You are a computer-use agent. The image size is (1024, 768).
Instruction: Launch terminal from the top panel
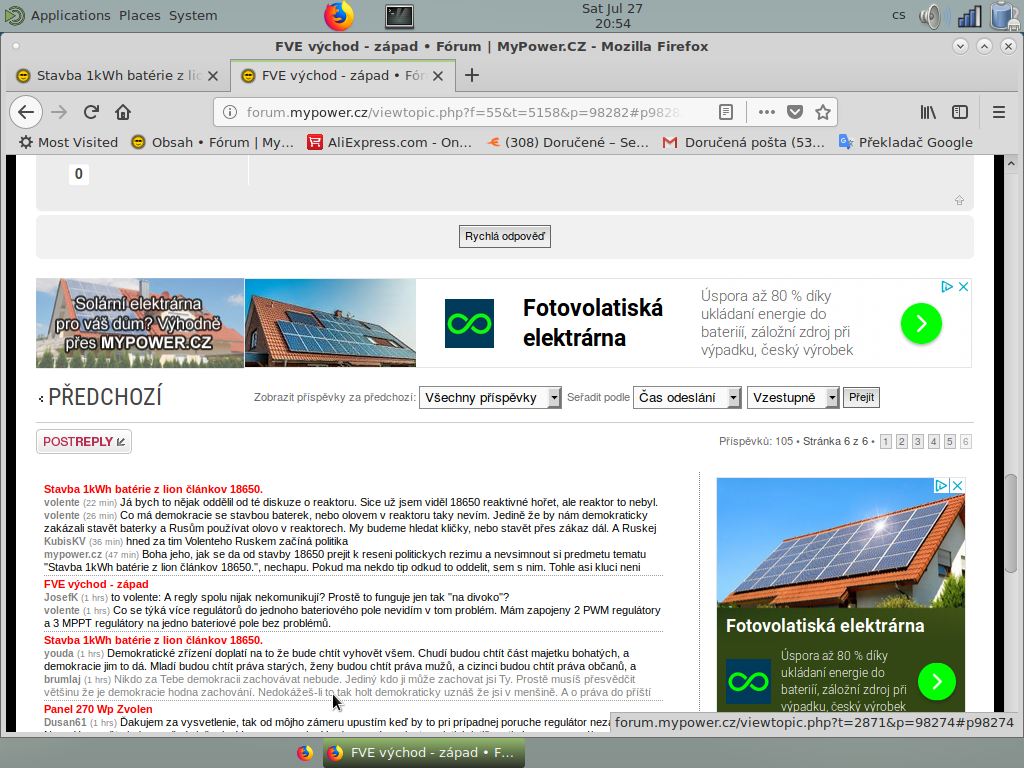click(399, 16)
